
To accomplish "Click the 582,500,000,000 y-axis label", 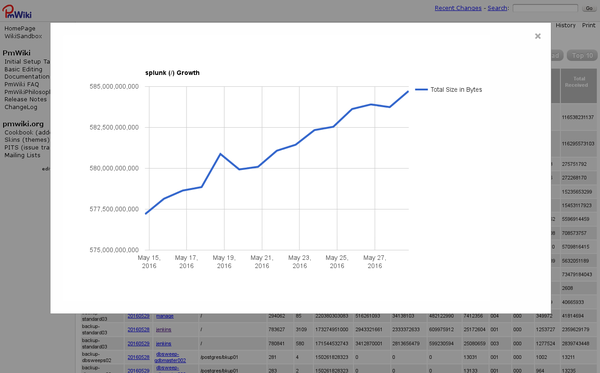I will [x=114, y=127].
